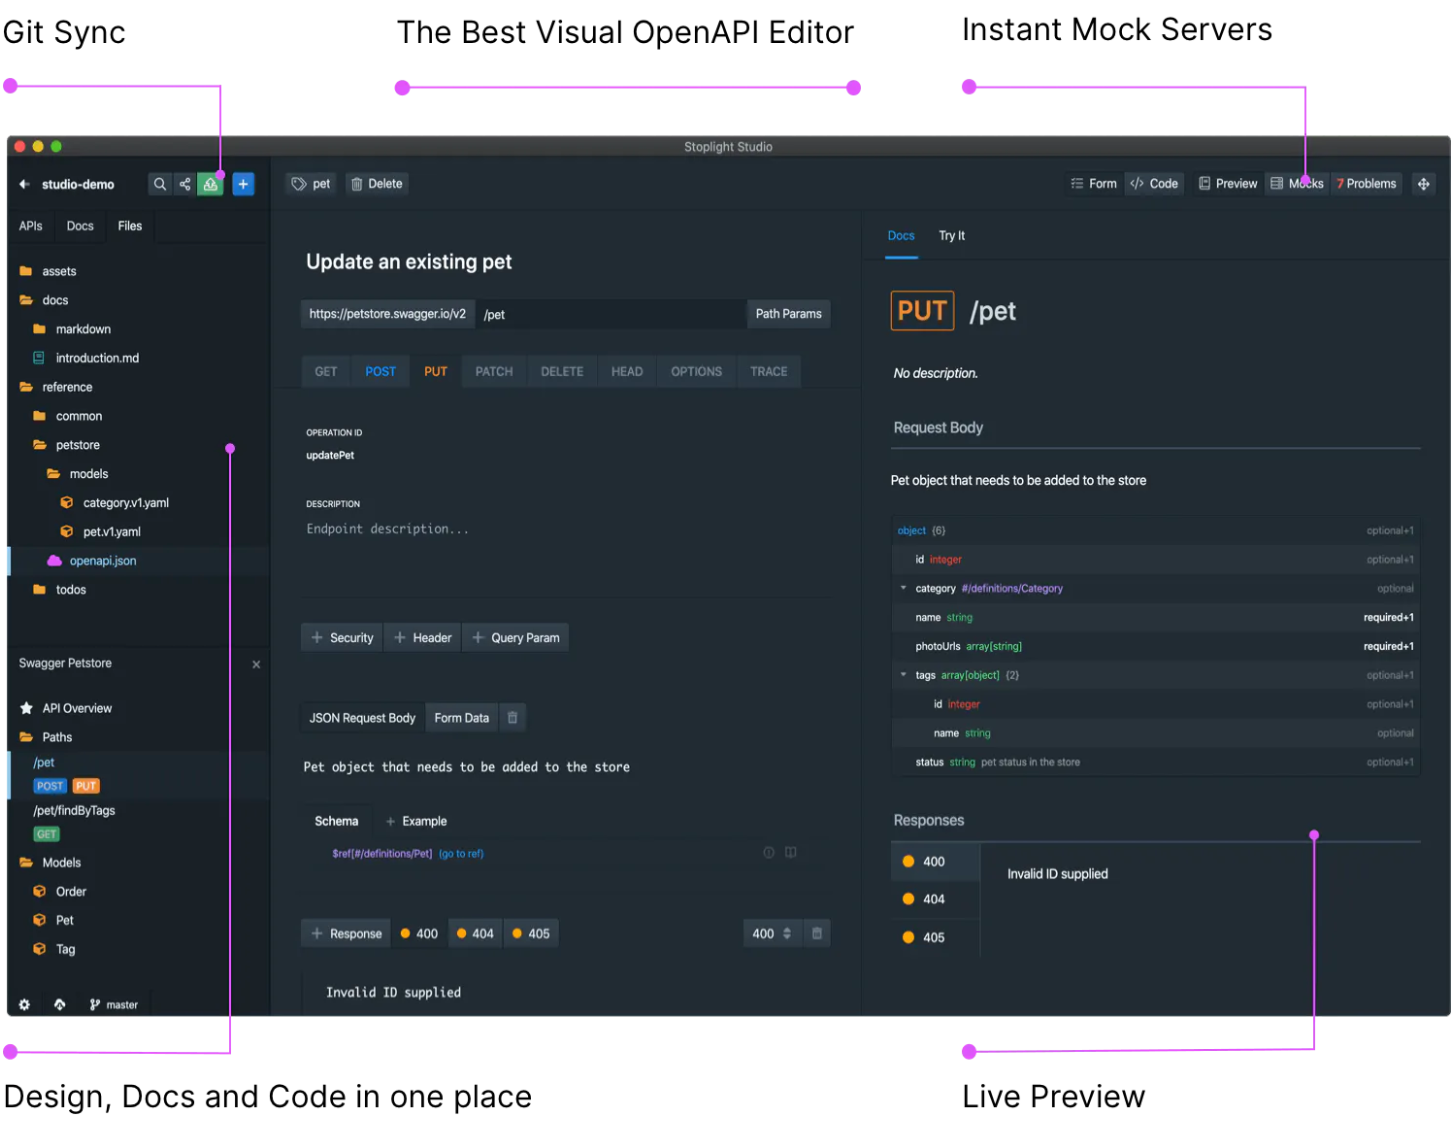Open the 7 Problems panel
This screenshot has height=1124, width=1456.
click(x=1366, y=184)
